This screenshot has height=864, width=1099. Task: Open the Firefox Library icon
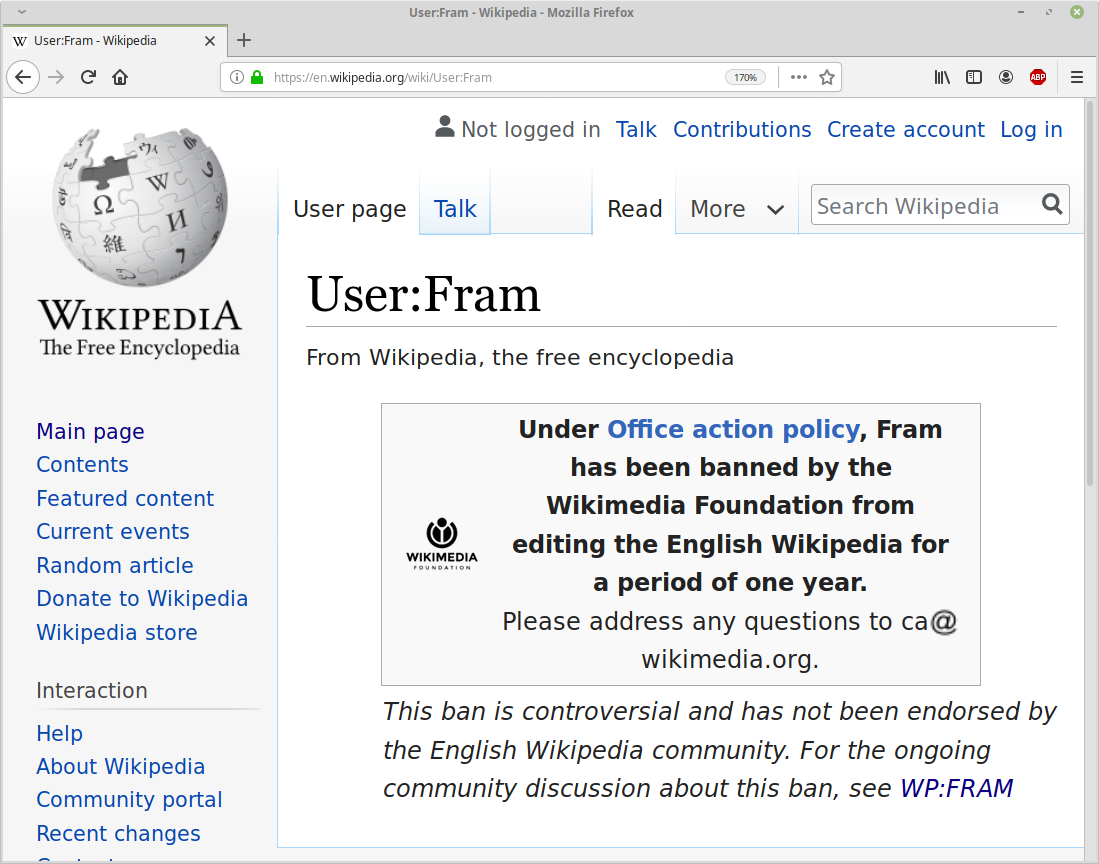tap(942, 77)
